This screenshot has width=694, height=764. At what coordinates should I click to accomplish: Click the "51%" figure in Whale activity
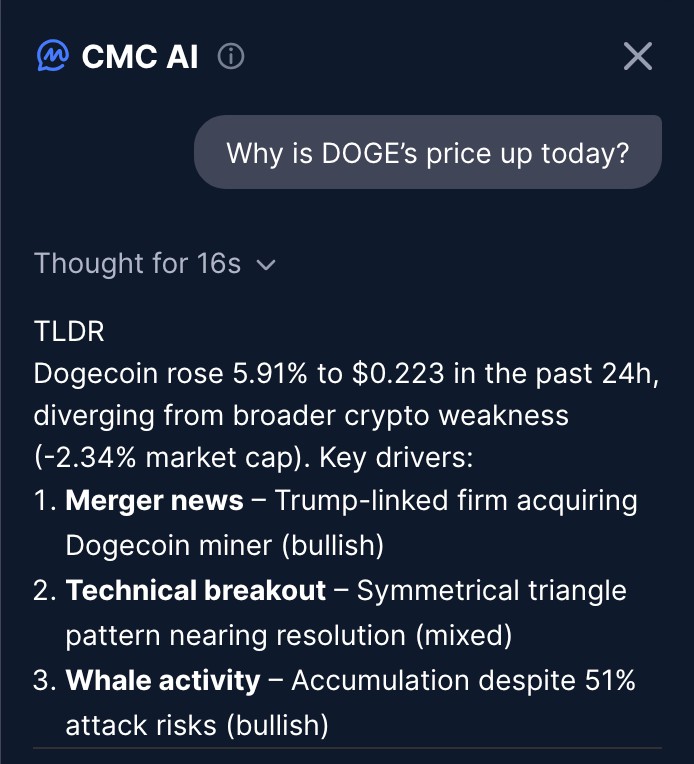610,681
